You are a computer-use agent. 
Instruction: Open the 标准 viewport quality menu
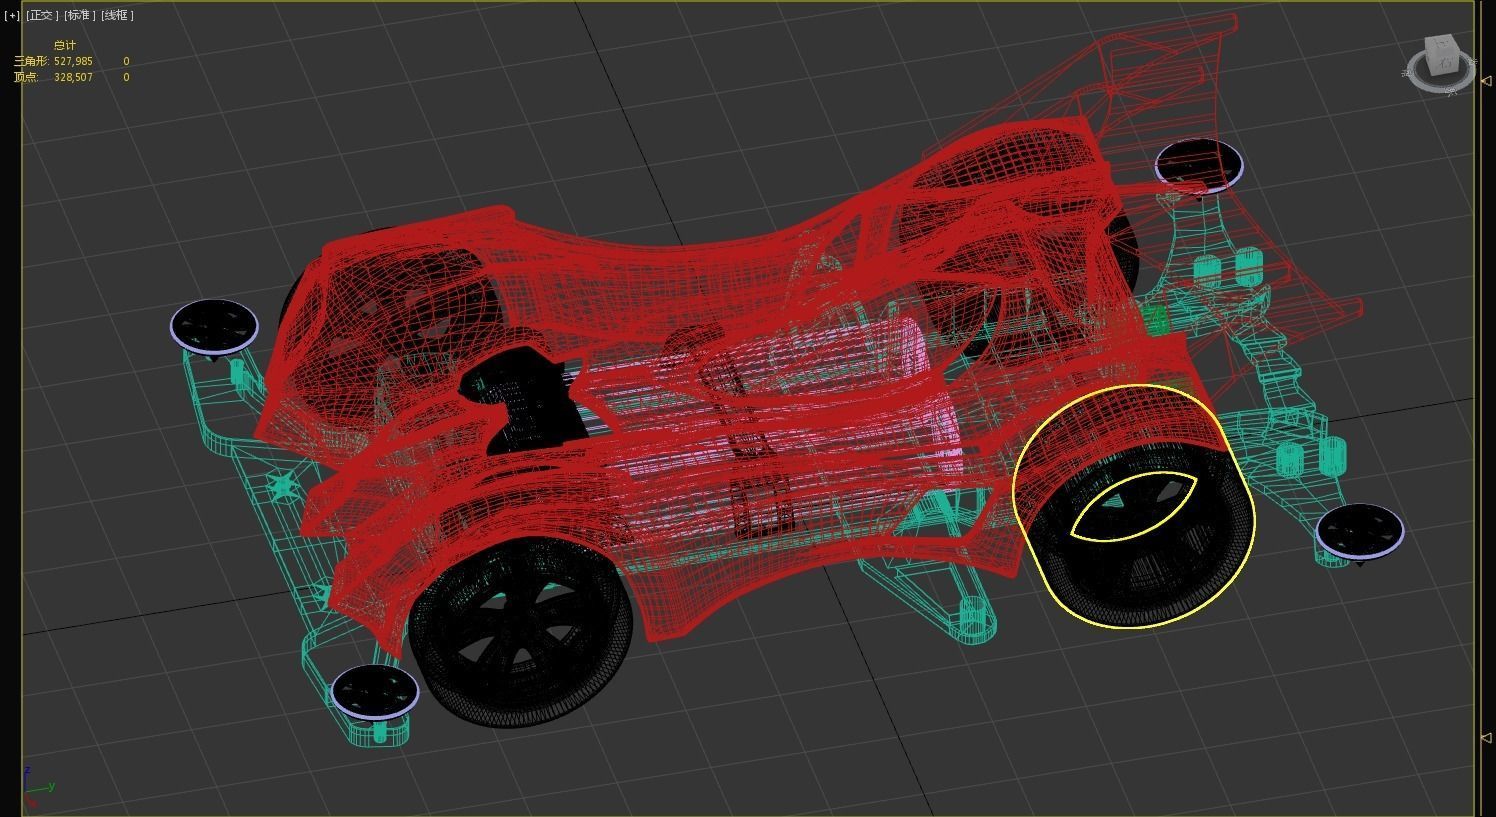pos(81,15)
